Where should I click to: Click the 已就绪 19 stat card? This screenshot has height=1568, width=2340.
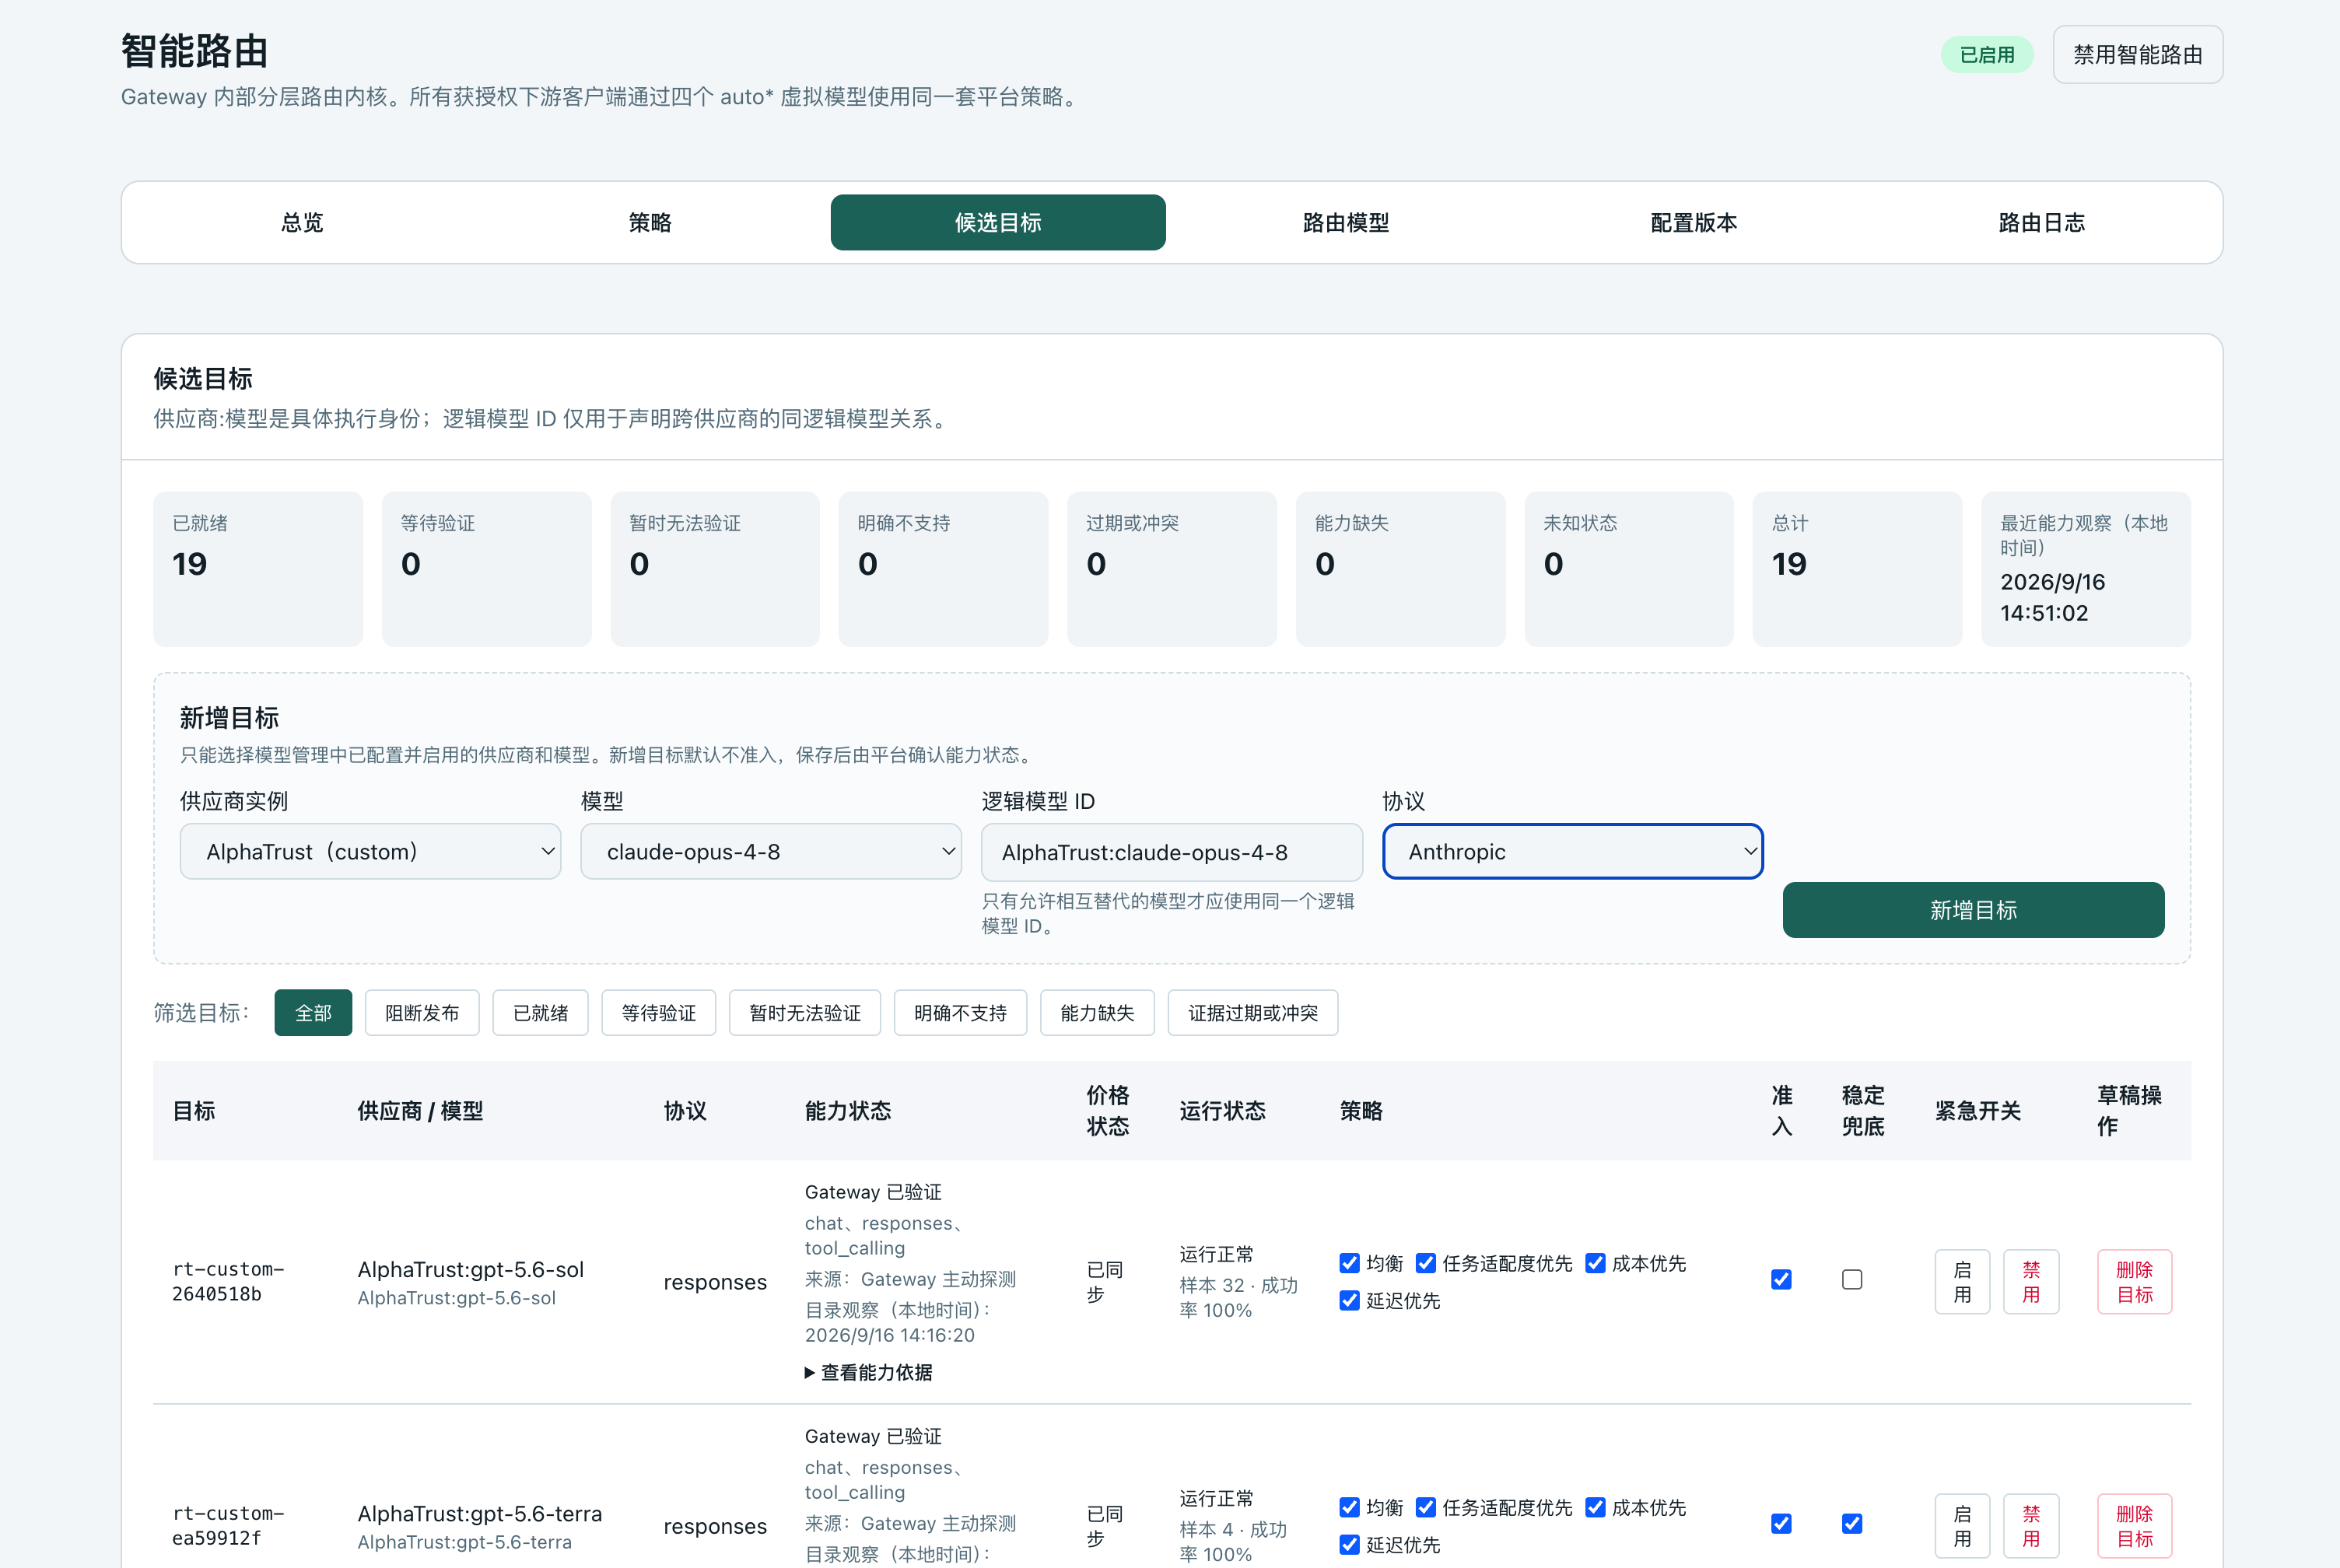pos(258,569)
